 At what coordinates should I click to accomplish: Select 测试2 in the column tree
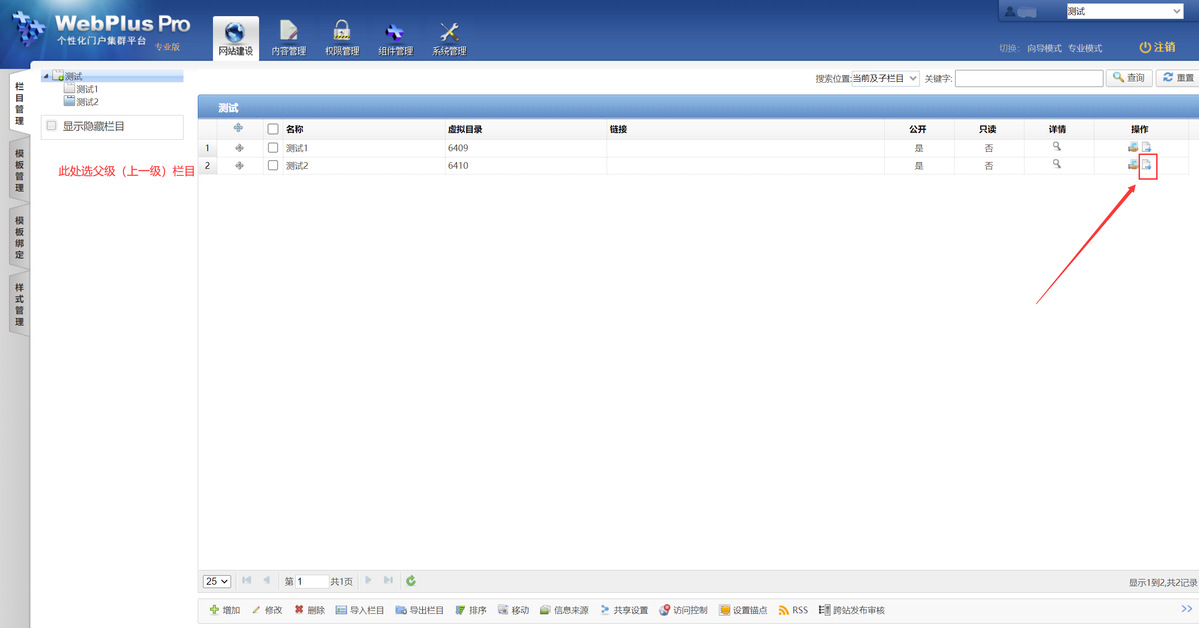[x=87, y=102]
